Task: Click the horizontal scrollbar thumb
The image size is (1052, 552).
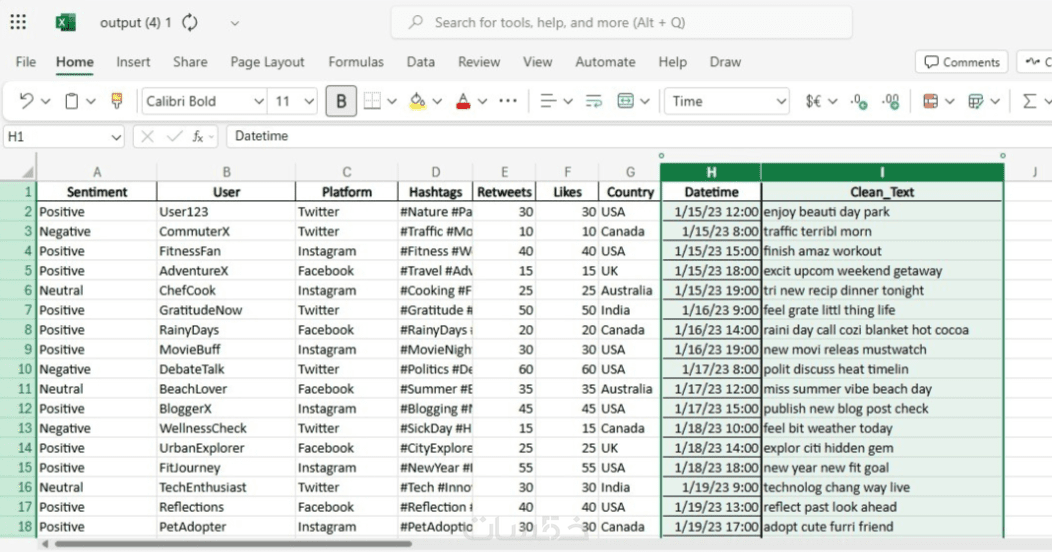Action: point(233,544)
